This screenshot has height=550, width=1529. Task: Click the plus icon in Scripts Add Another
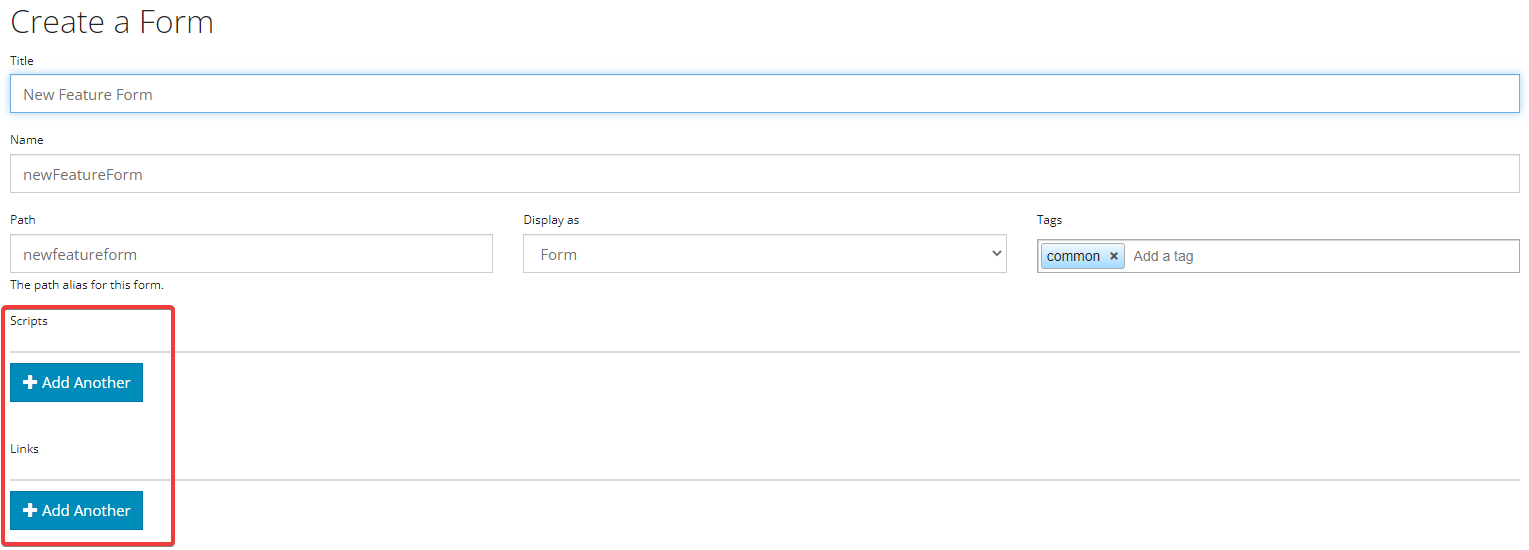[30, 383]
